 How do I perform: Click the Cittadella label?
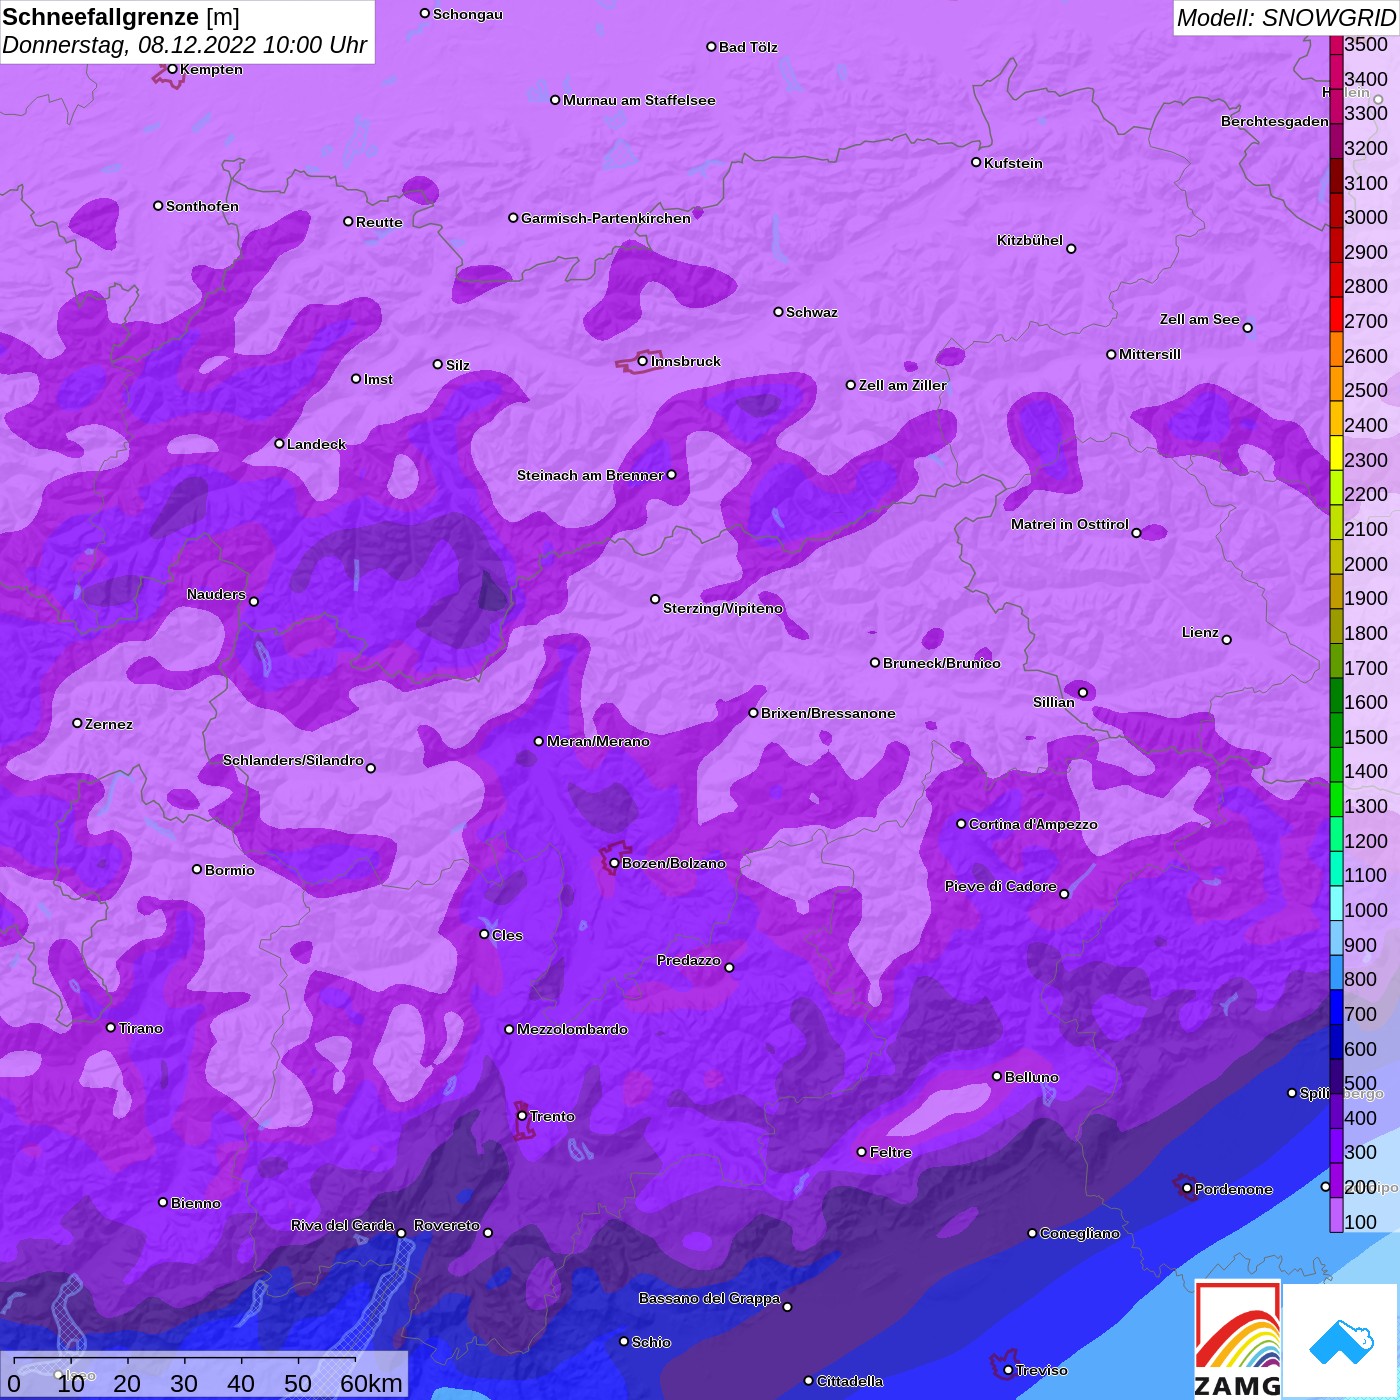(x=850, y=1381)
